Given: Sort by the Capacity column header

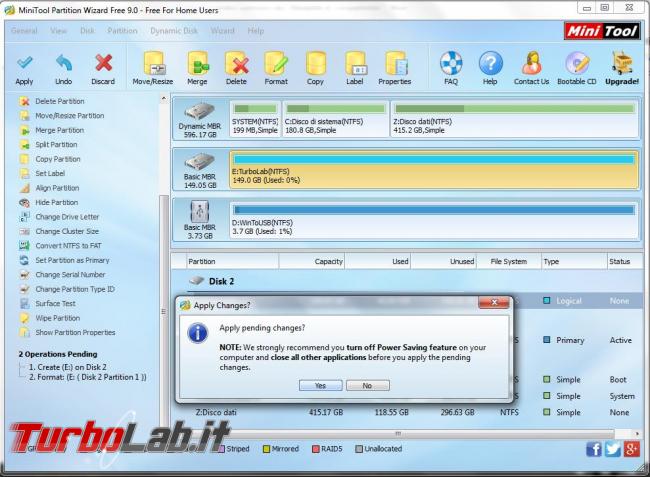Looking at the screenshot, I should pyautogui.click(x=312, y=262).
